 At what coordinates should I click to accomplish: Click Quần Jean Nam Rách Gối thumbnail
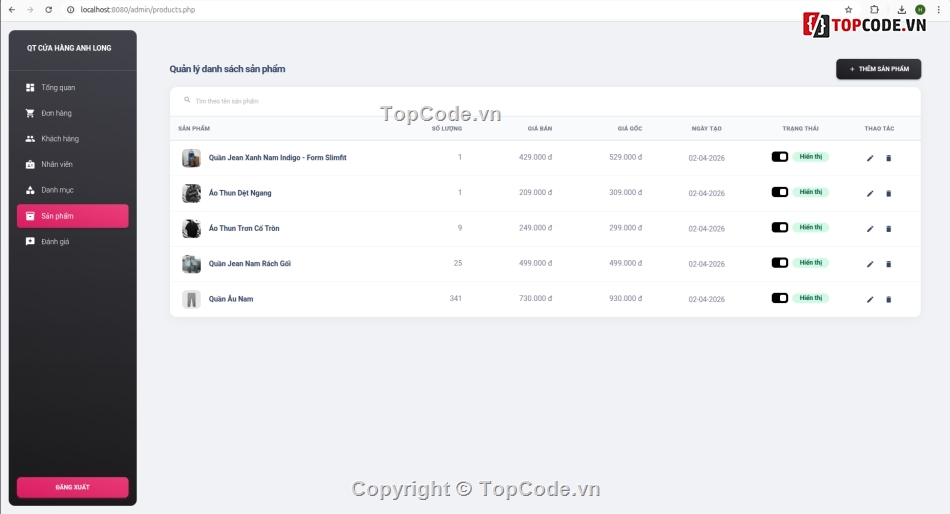tap(191, 264)
